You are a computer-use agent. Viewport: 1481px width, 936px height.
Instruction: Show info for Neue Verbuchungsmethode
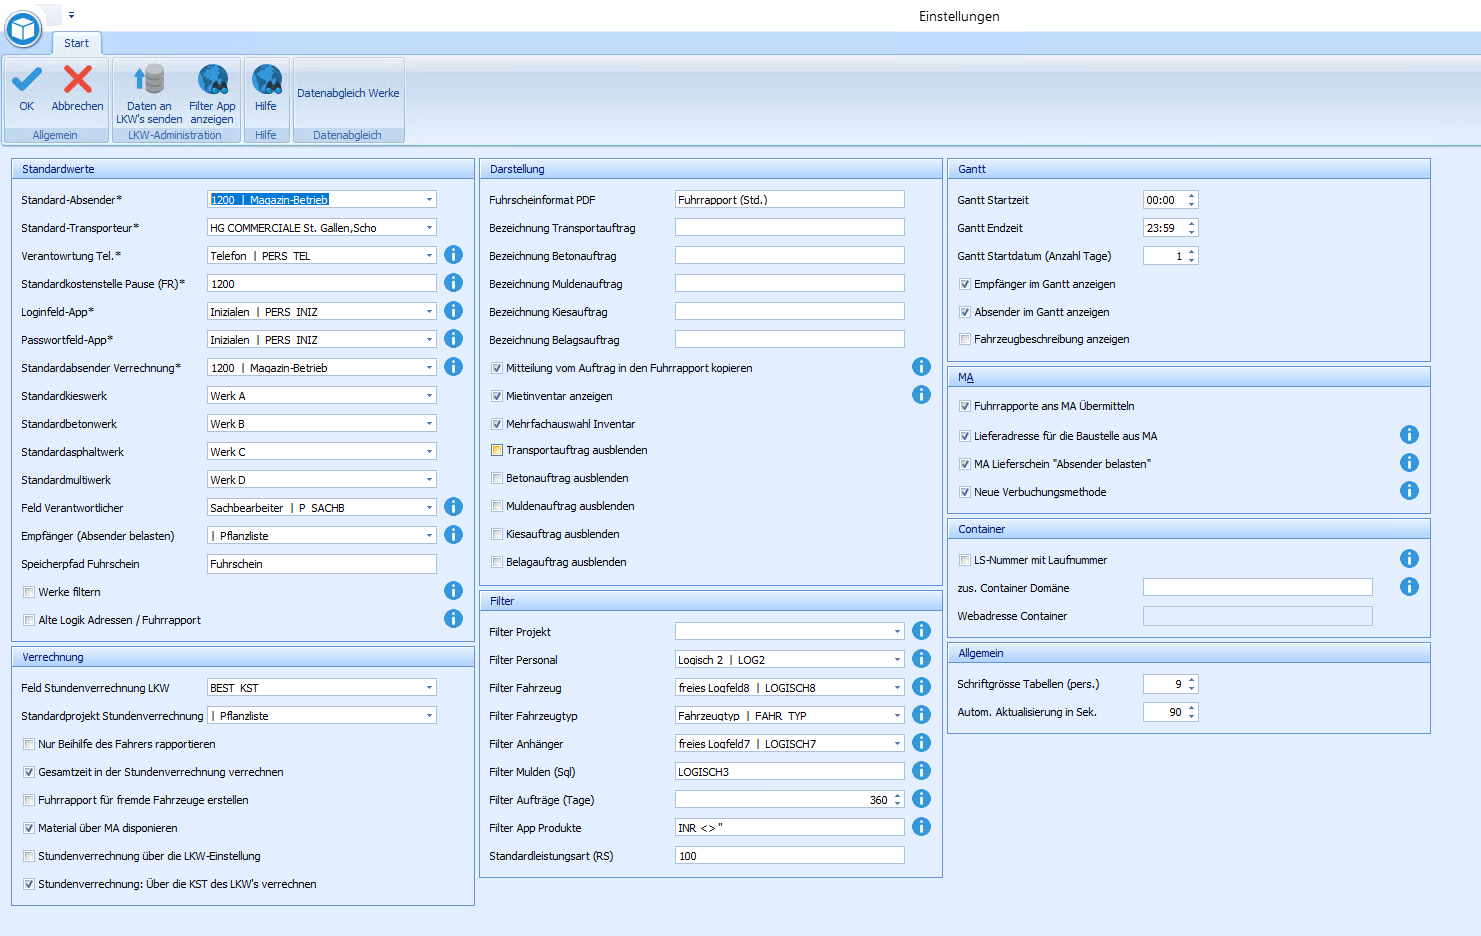(x=1410, y=491)
